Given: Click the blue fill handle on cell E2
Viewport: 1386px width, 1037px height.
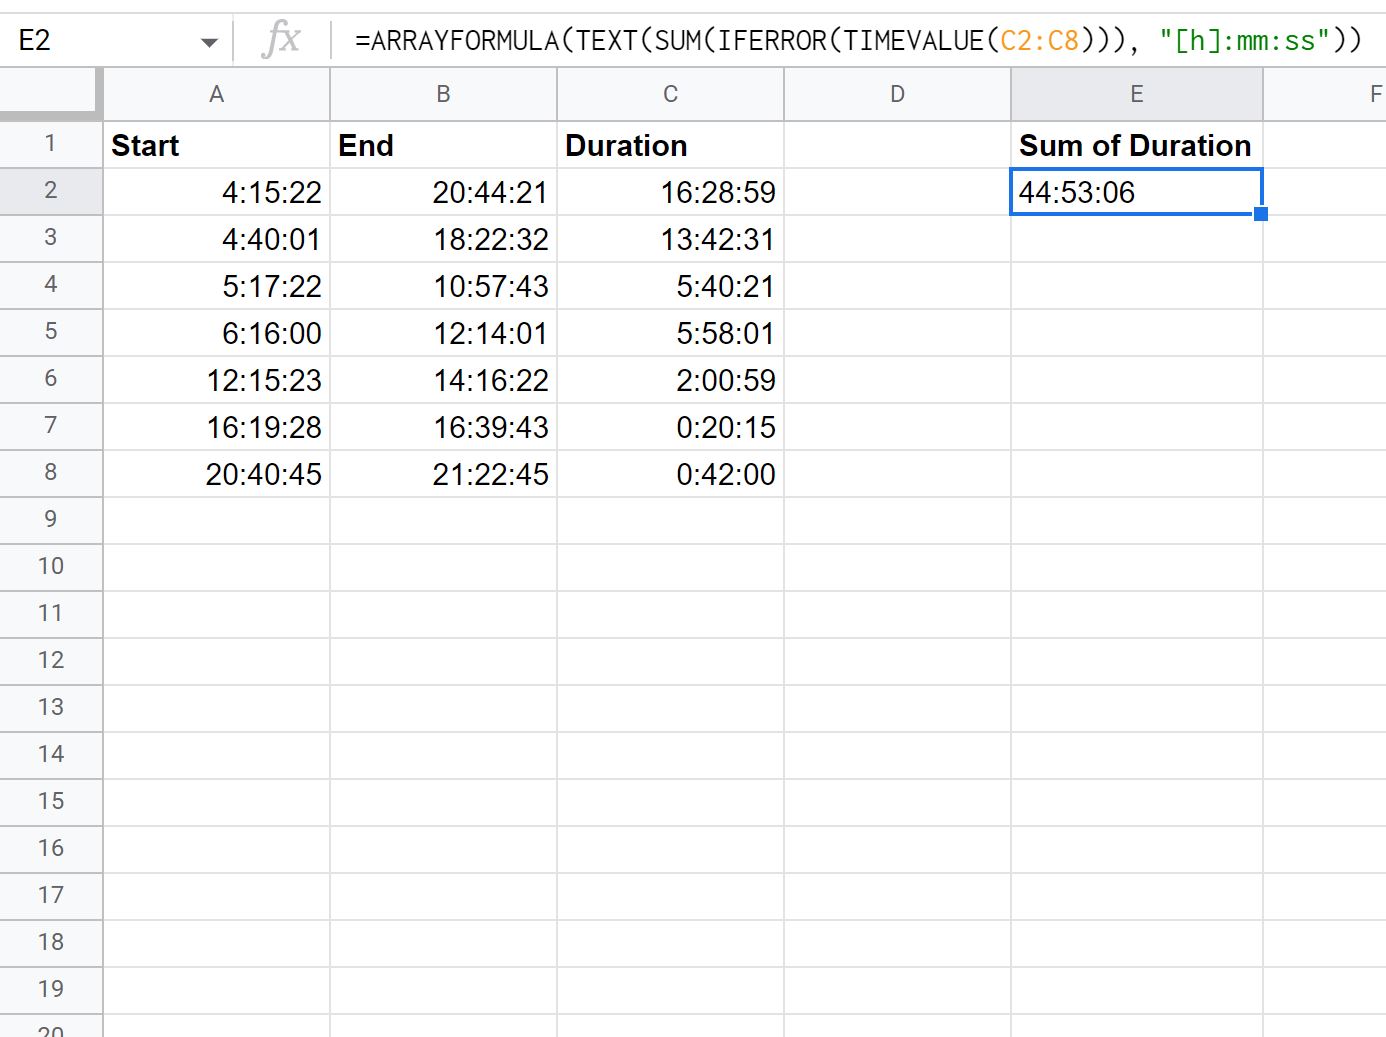Looking at the screenshot, I should (1262, 213).
